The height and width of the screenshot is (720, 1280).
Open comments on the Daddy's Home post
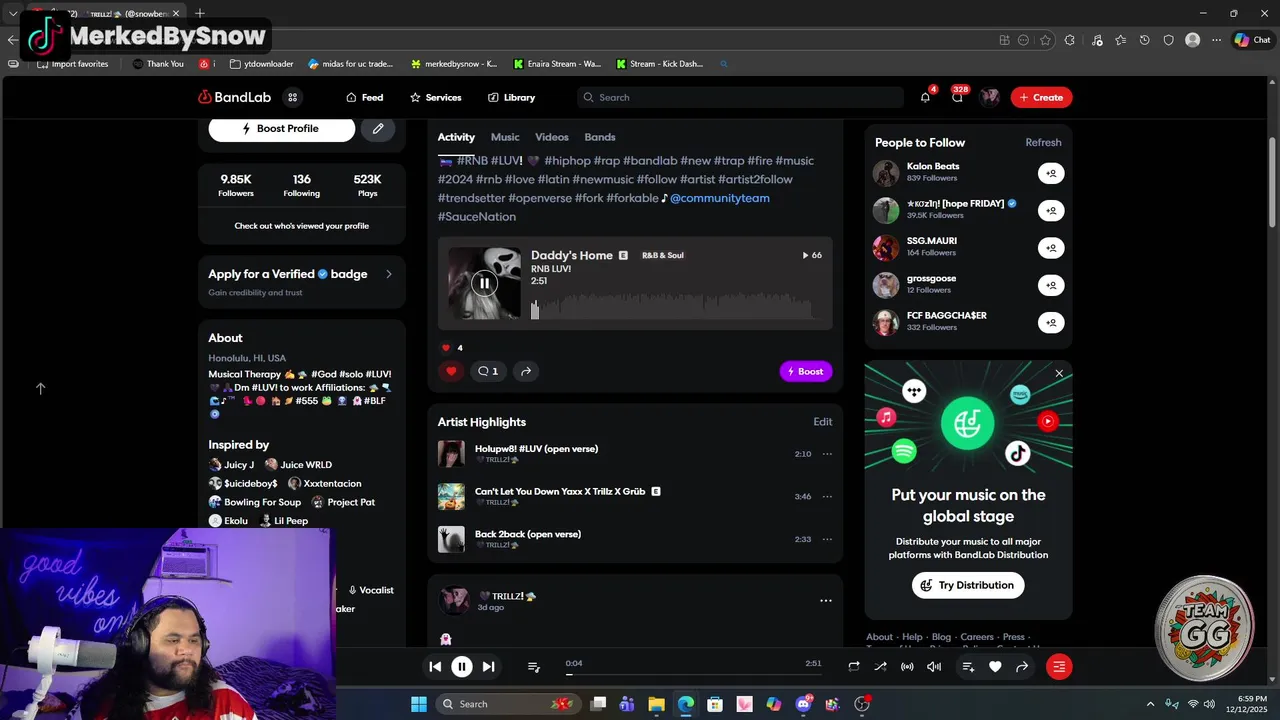coord(488,371)
